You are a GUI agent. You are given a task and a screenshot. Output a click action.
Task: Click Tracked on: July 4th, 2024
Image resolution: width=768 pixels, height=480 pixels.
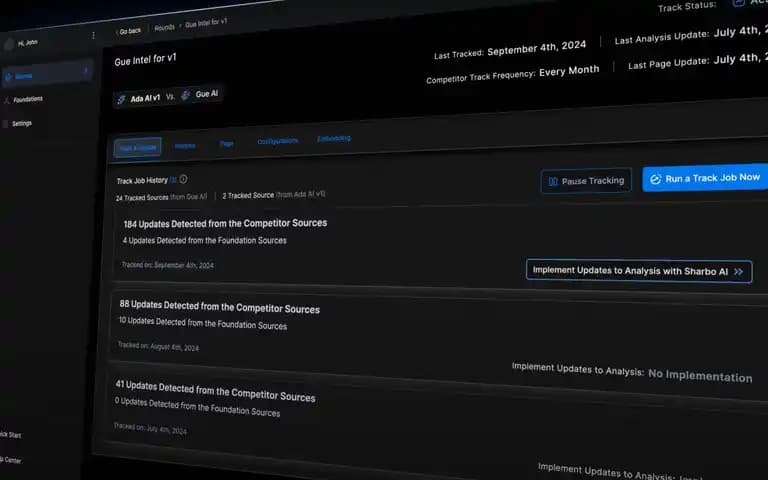150,429
